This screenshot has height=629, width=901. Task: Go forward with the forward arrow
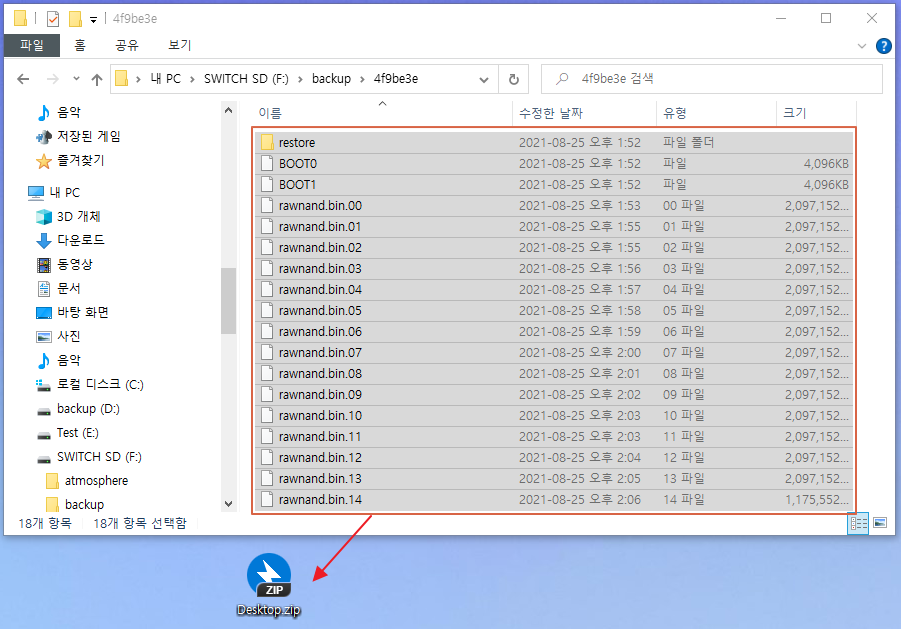(x=52, y=79)
